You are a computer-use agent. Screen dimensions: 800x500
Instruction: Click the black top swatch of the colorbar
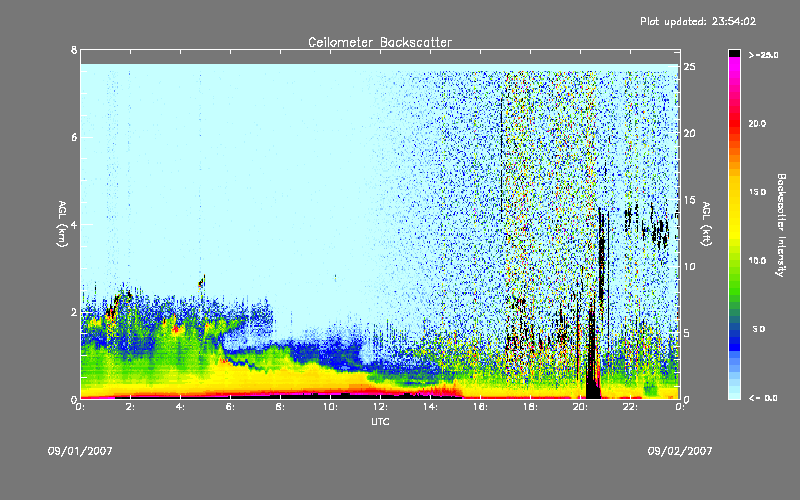click(x=734, y=53)
